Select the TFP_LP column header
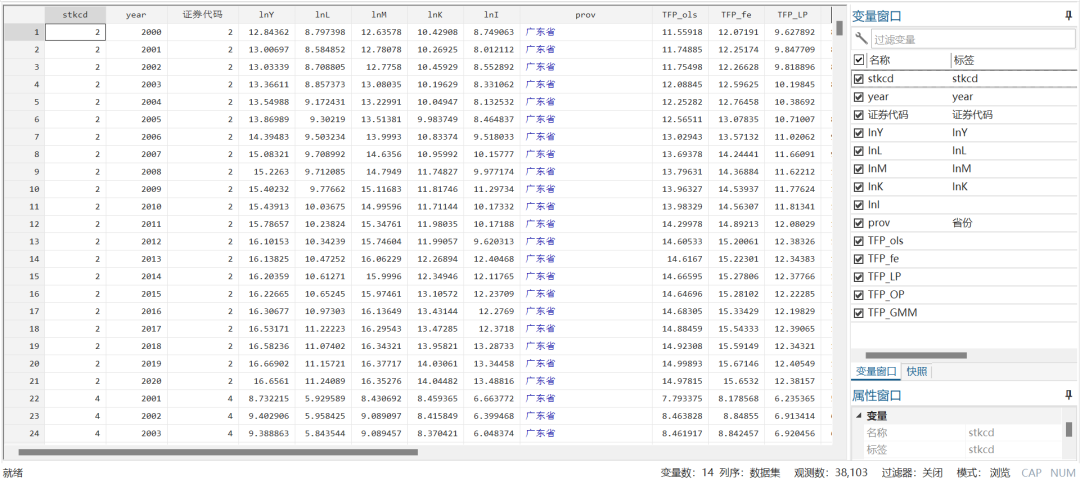Viewport: 1080px width, 479px height. coord(792,14)
